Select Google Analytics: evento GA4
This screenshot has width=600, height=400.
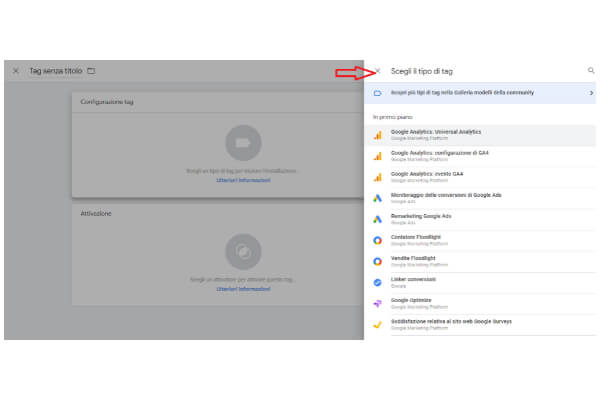click(x=481, y=177)
